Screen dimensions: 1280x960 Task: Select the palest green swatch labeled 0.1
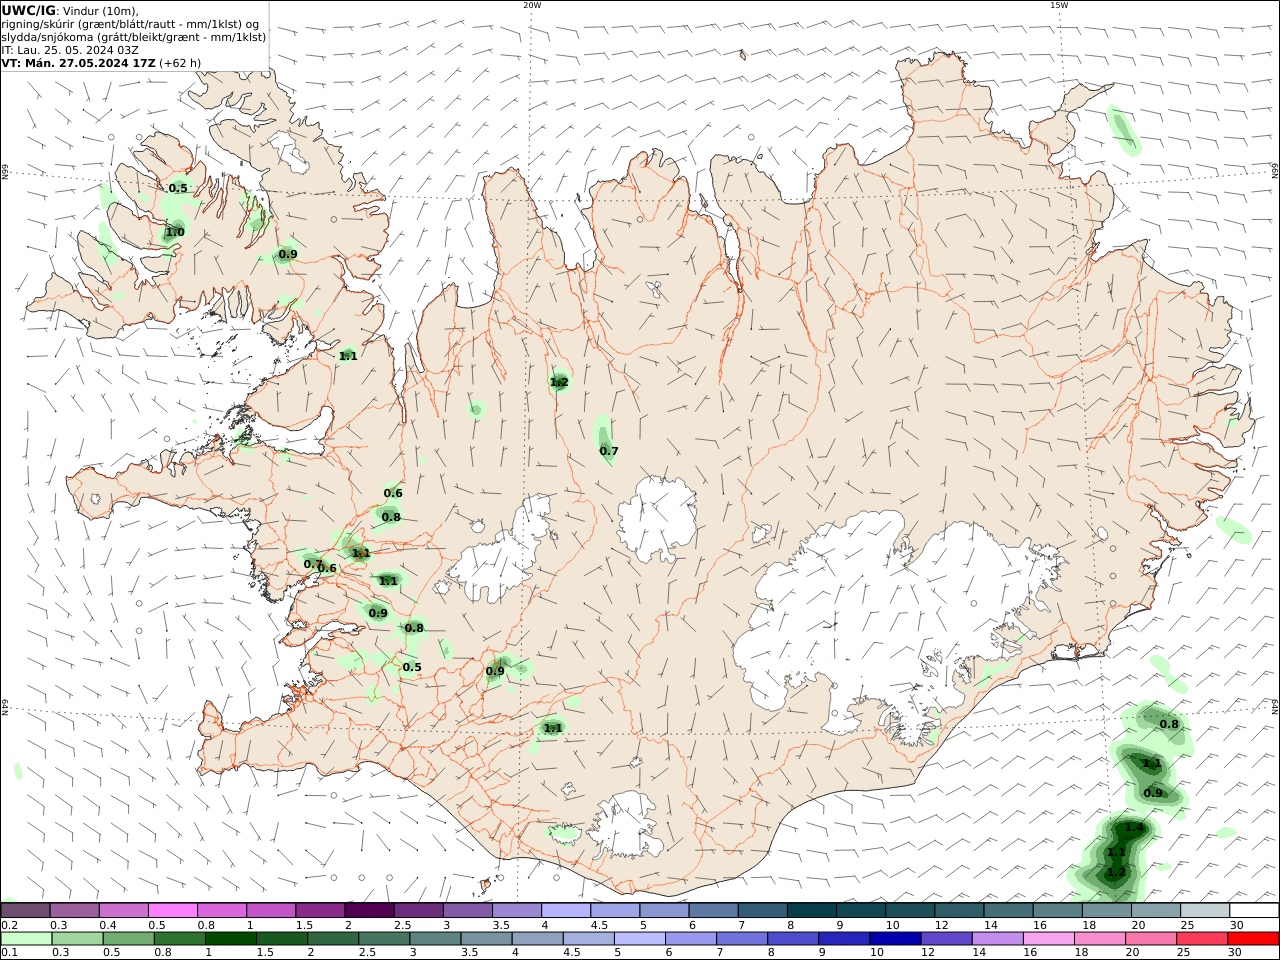pos(26,939)
